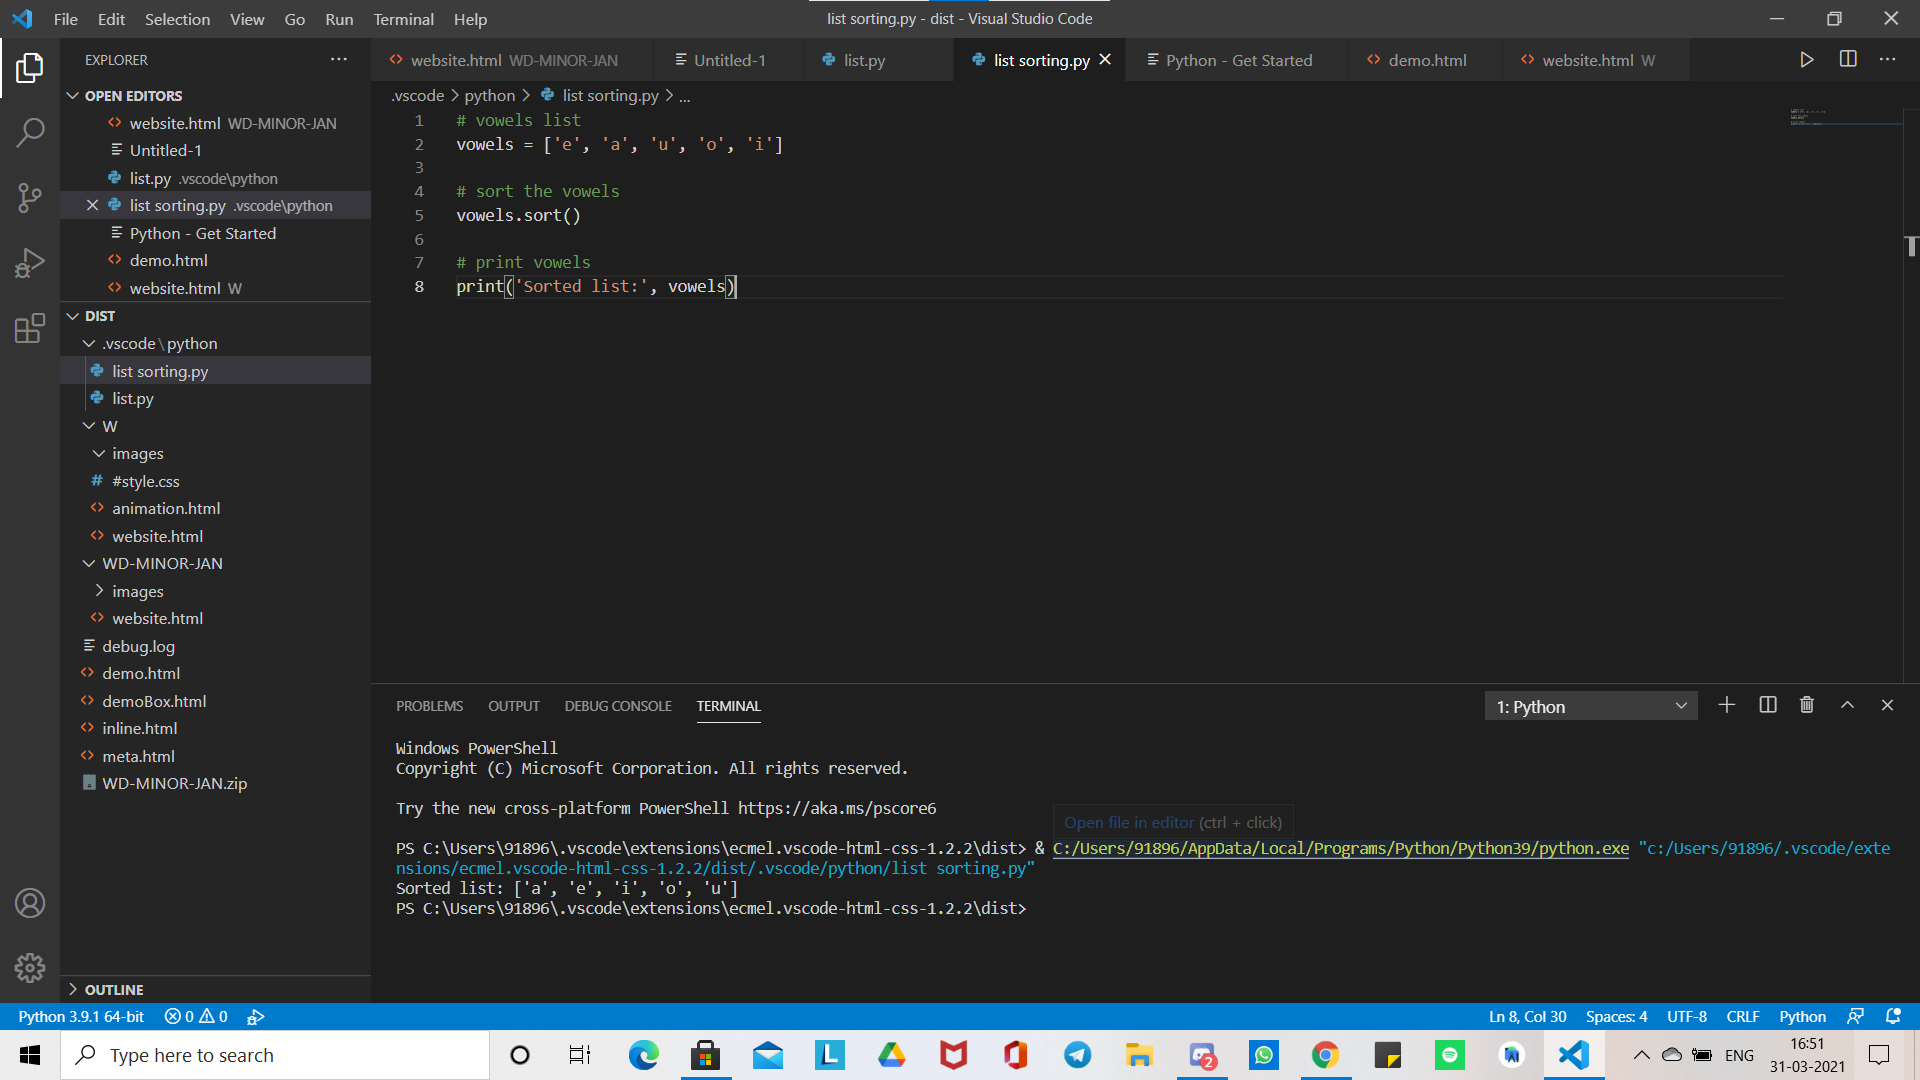Expand the Outline section
Image resolution: width=1920 pixels, height=1080 pixels.
113,990
